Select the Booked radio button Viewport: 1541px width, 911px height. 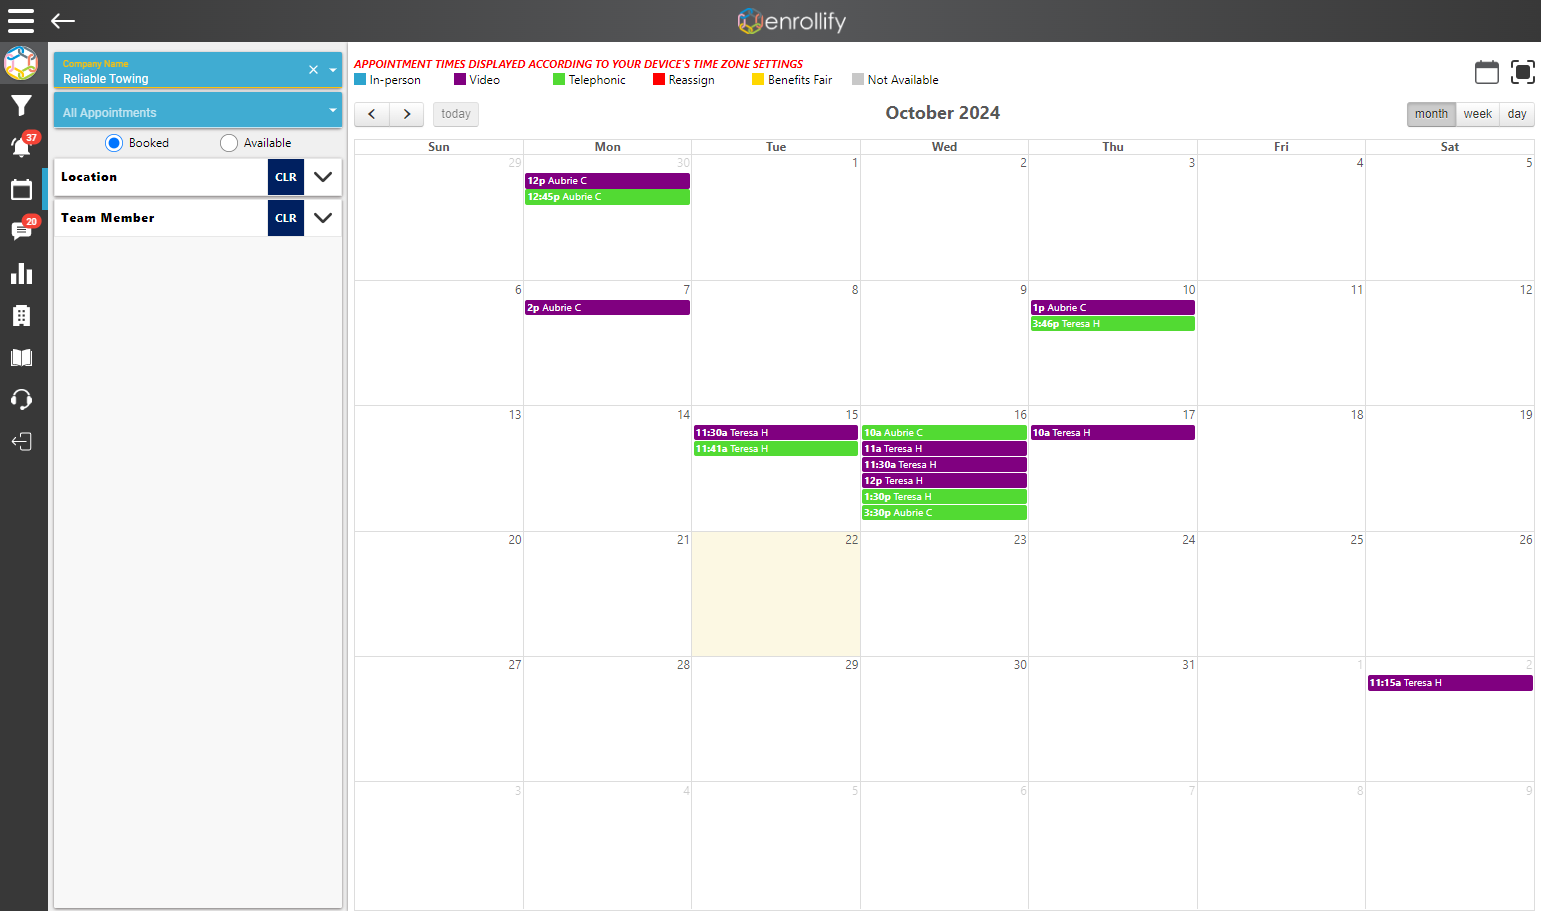pyautogui.click(x=114, y=143)
